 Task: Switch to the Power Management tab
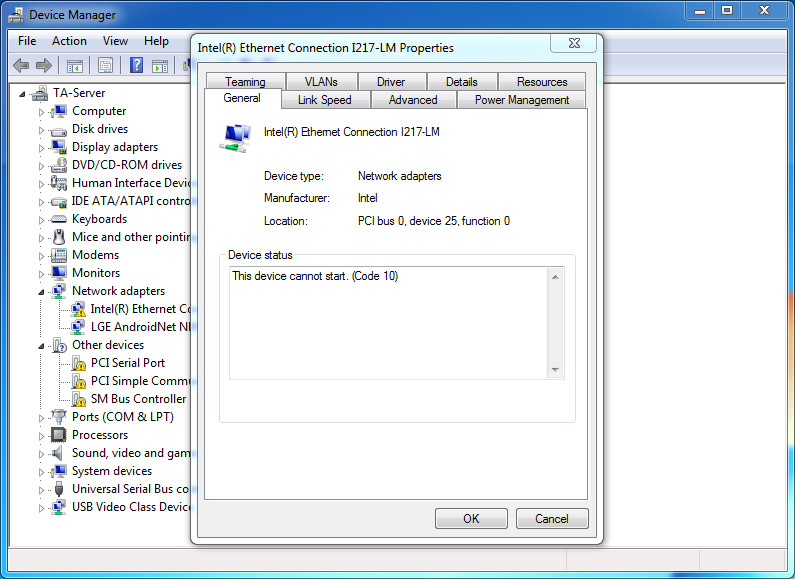click(x=522, y=100)
